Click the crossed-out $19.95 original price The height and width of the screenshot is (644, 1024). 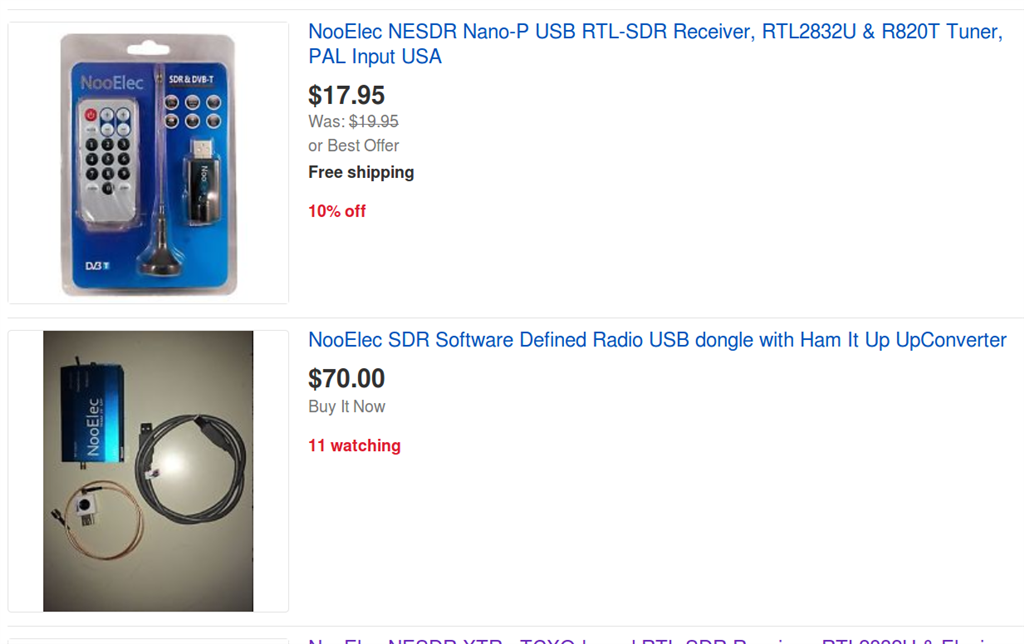(373, 121)
